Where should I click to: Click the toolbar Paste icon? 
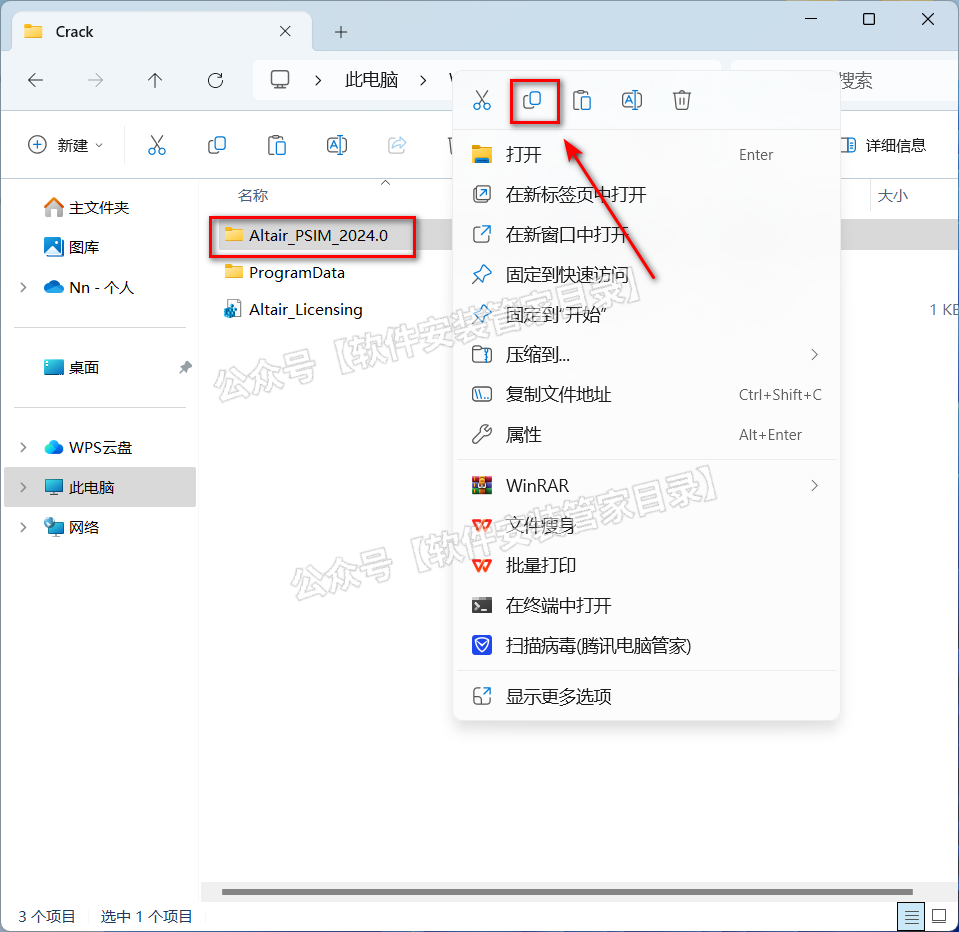point(276,145)
